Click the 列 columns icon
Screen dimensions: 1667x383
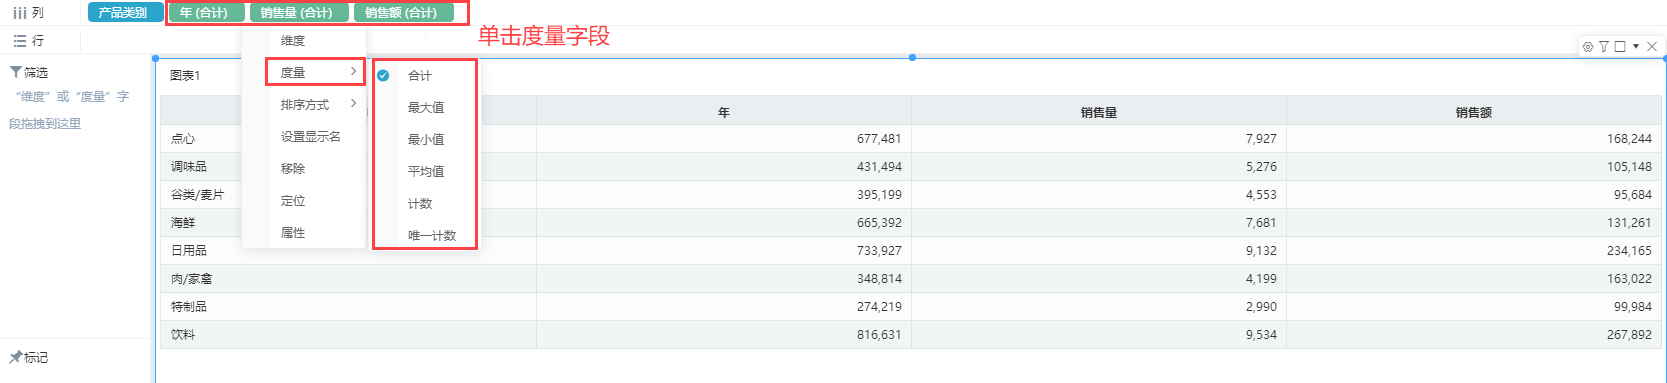point(19,13)
